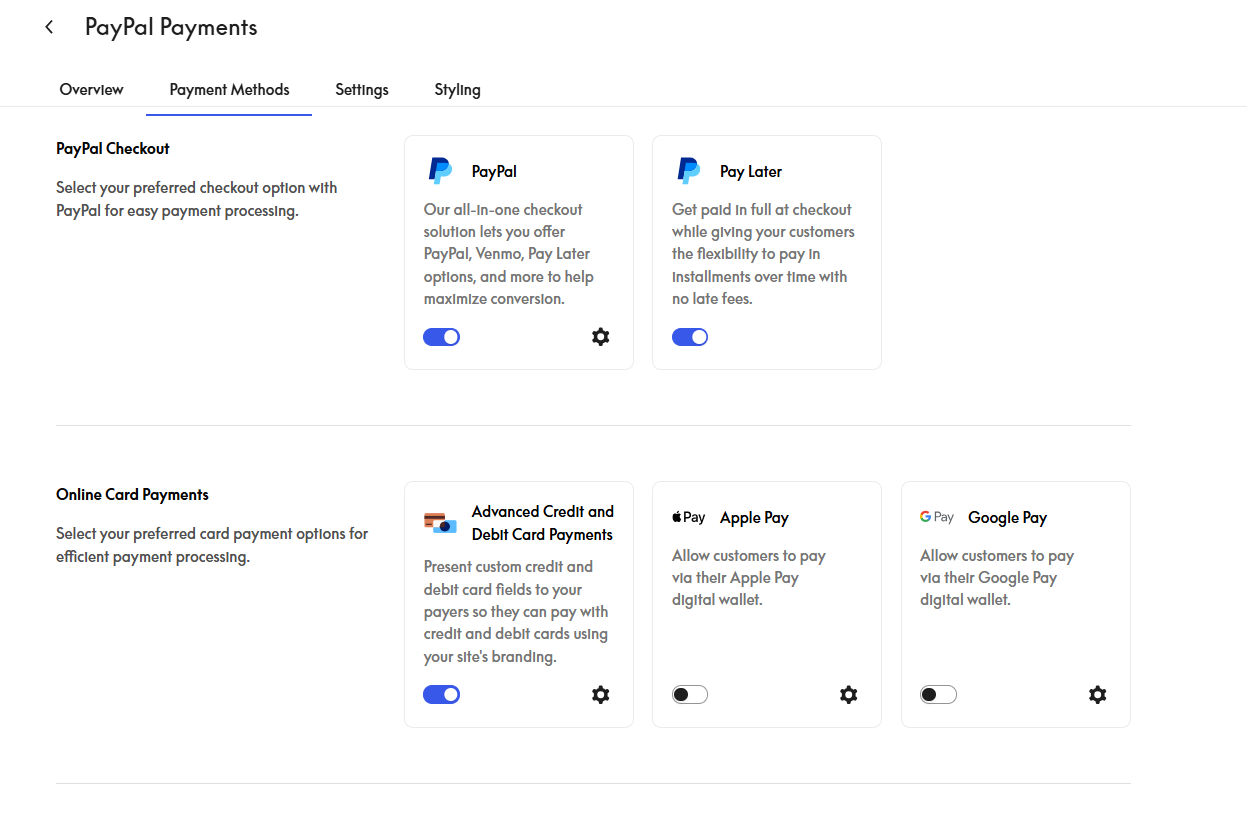Click the 'Our all-in-one checkout solution' description
Image resolution: width=1247 pixels, height=817 pixels.
coord(509,254)
